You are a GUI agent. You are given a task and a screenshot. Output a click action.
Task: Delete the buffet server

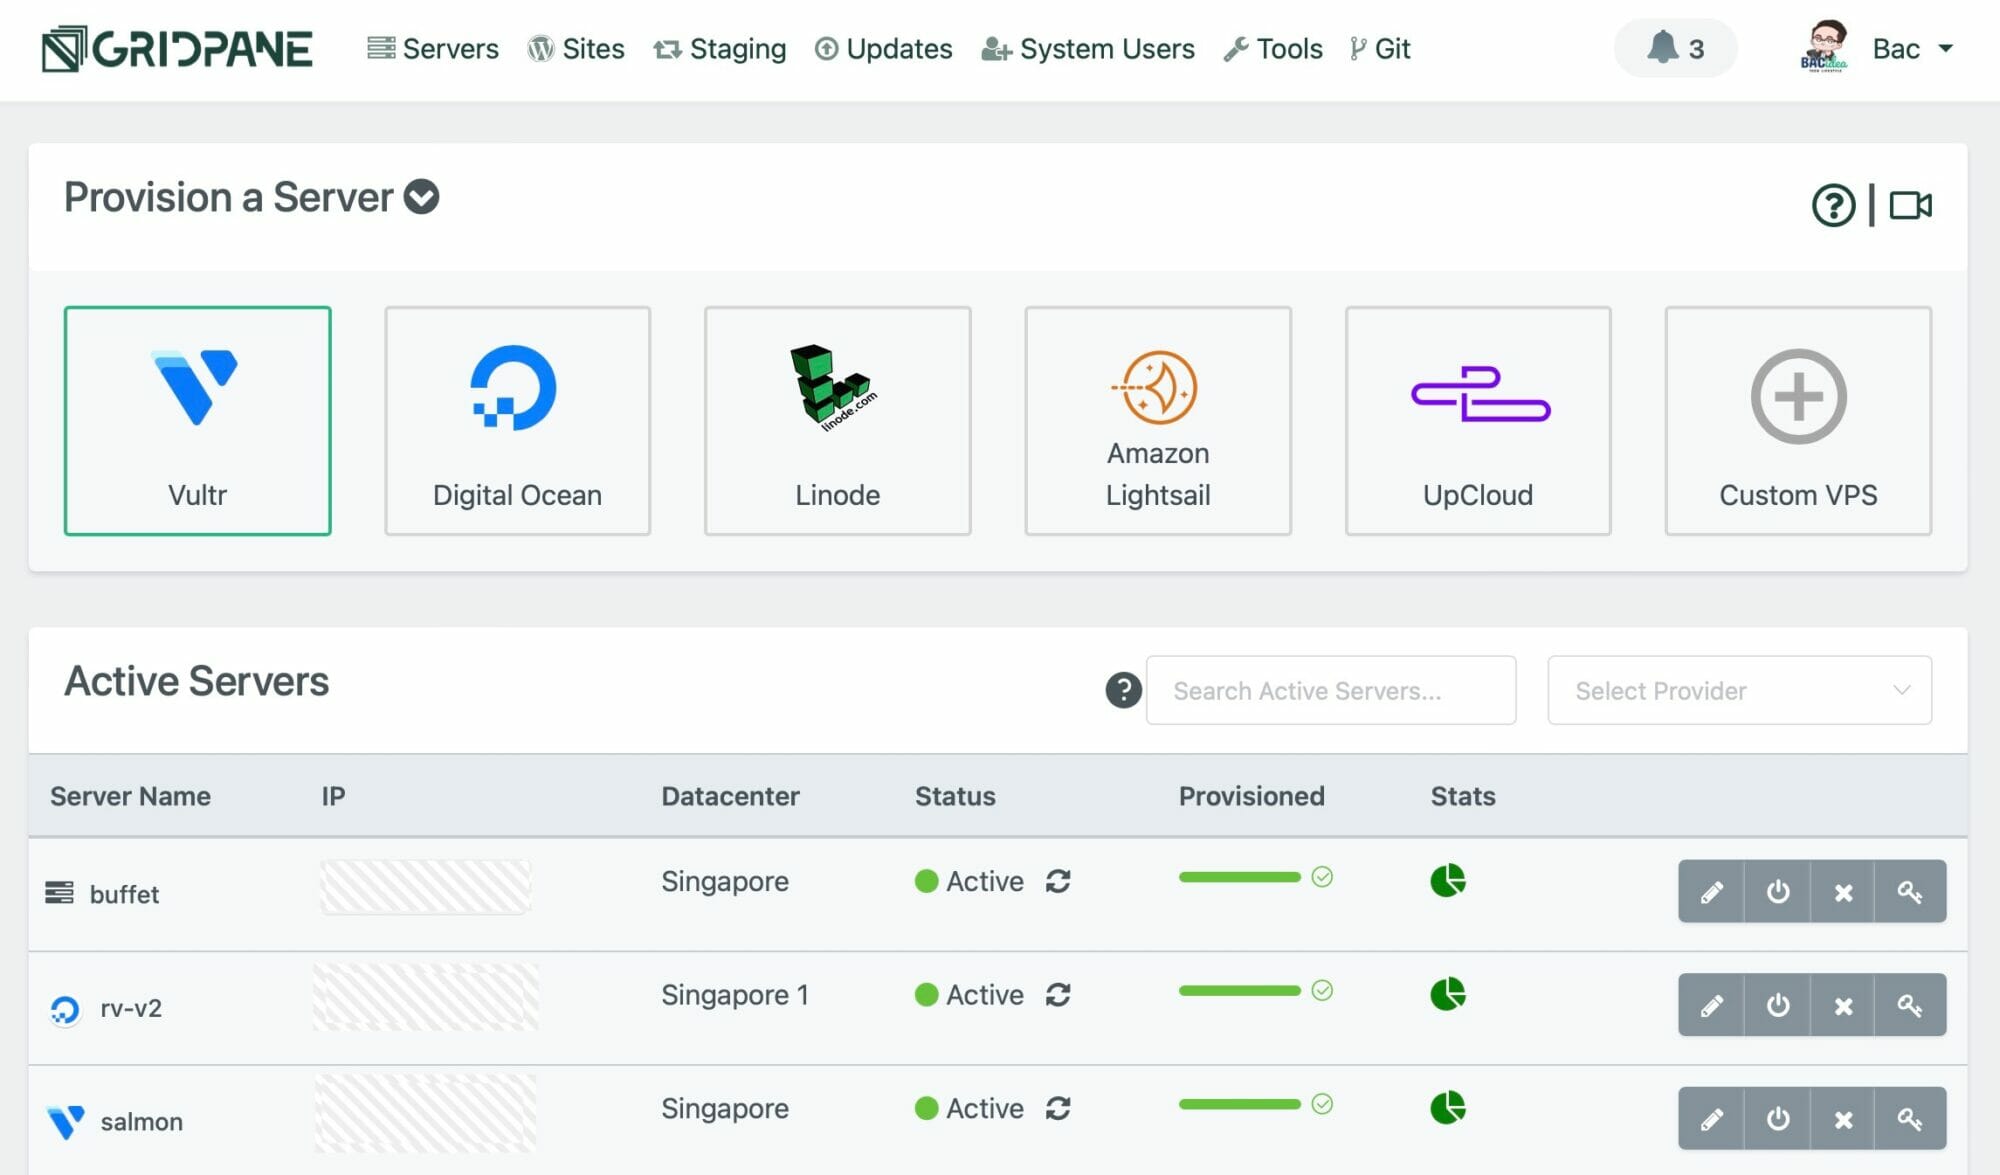coord(1843,891)
